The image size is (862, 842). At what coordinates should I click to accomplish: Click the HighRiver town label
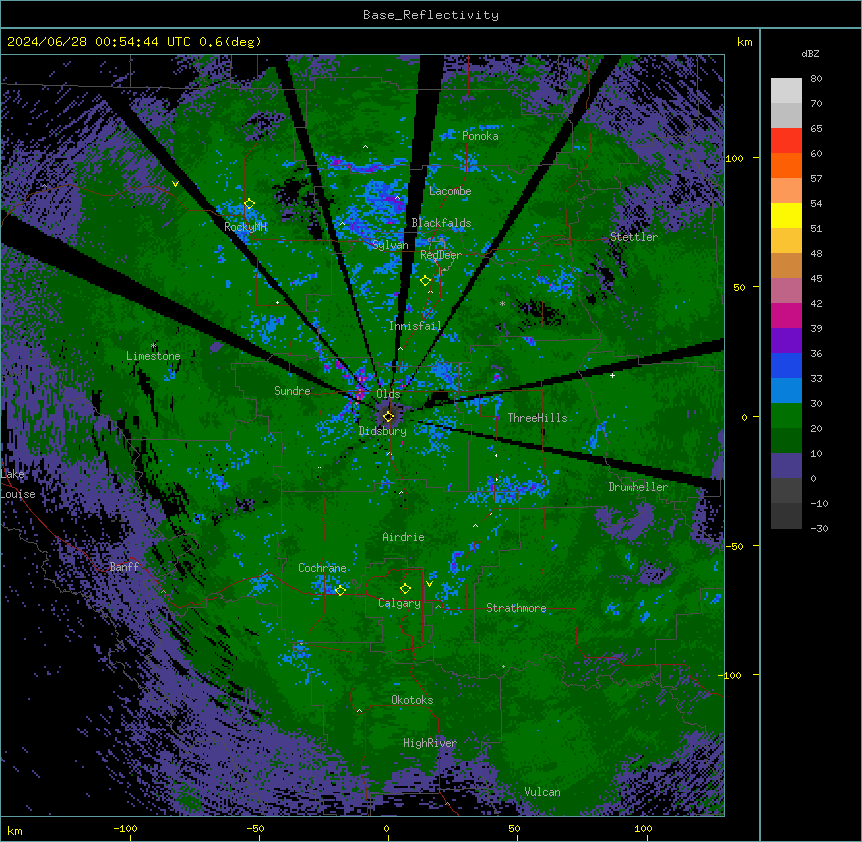[x=430, y=743]
